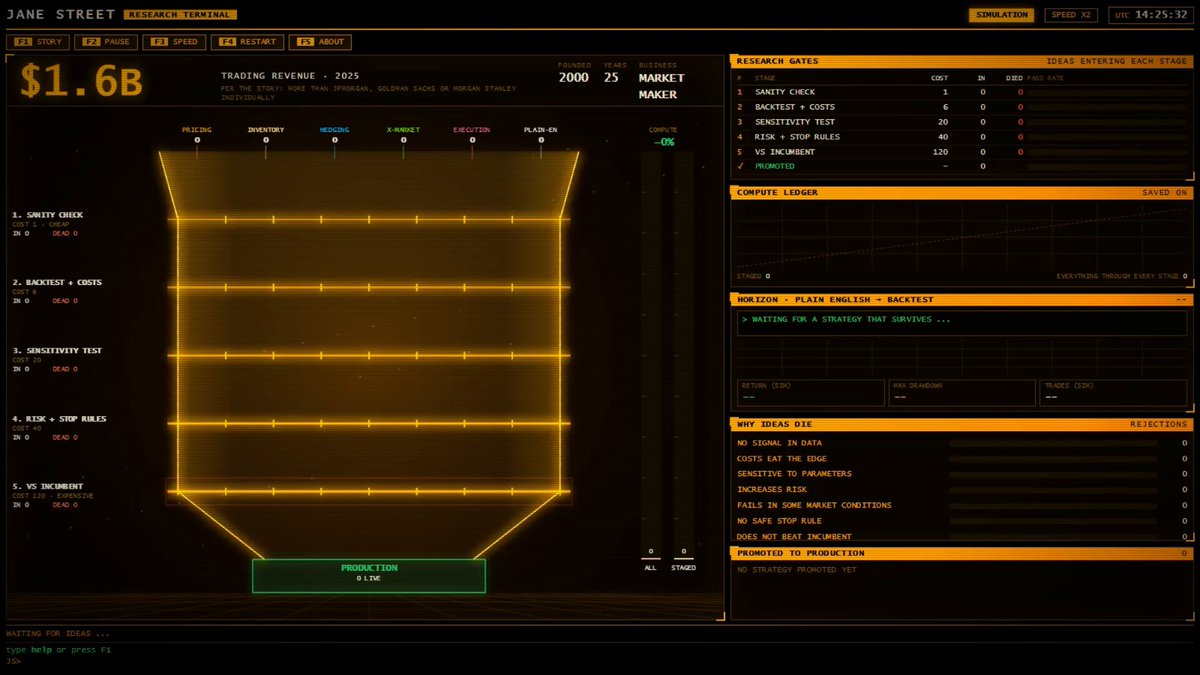Click the 'Sensitive to Parameters' rejection row
1200x675 pixels.
(x=962, y=474)
